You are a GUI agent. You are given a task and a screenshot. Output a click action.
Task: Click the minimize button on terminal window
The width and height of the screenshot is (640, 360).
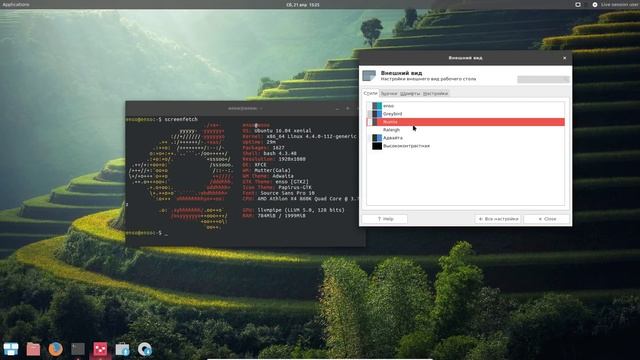coord(337,109)
